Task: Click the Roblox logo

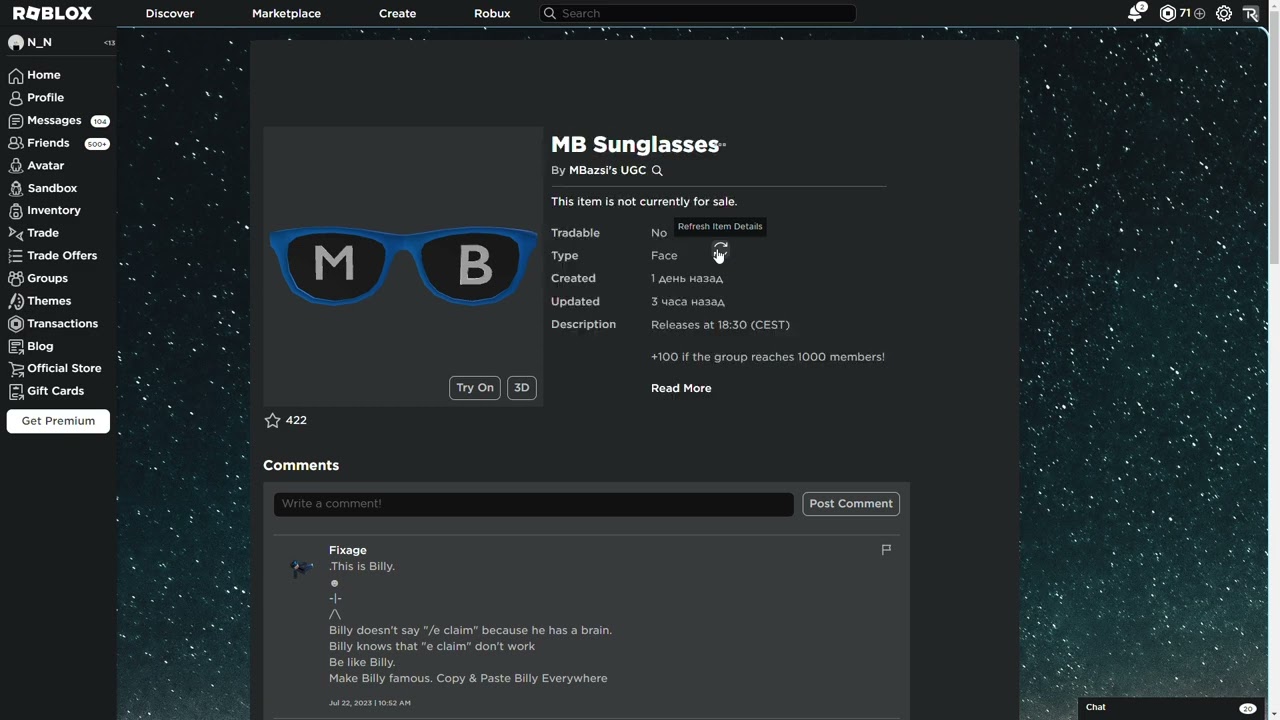Action: pyautogui.click(x=52, y=13)
